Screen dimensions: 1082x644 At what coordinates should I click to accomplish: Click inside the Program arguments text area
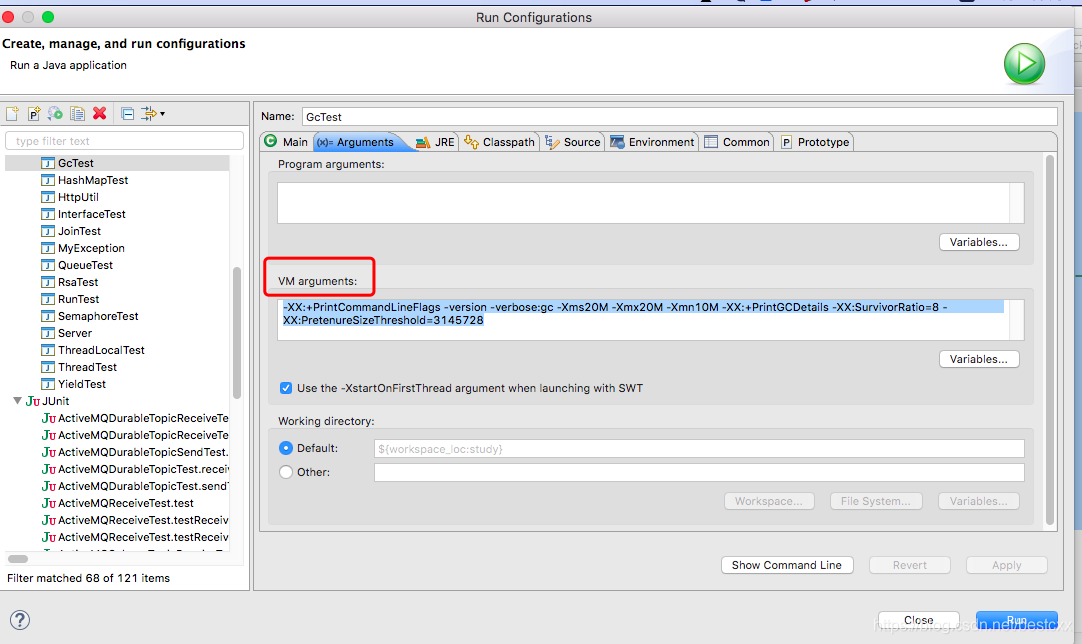[x=643, y=203]
